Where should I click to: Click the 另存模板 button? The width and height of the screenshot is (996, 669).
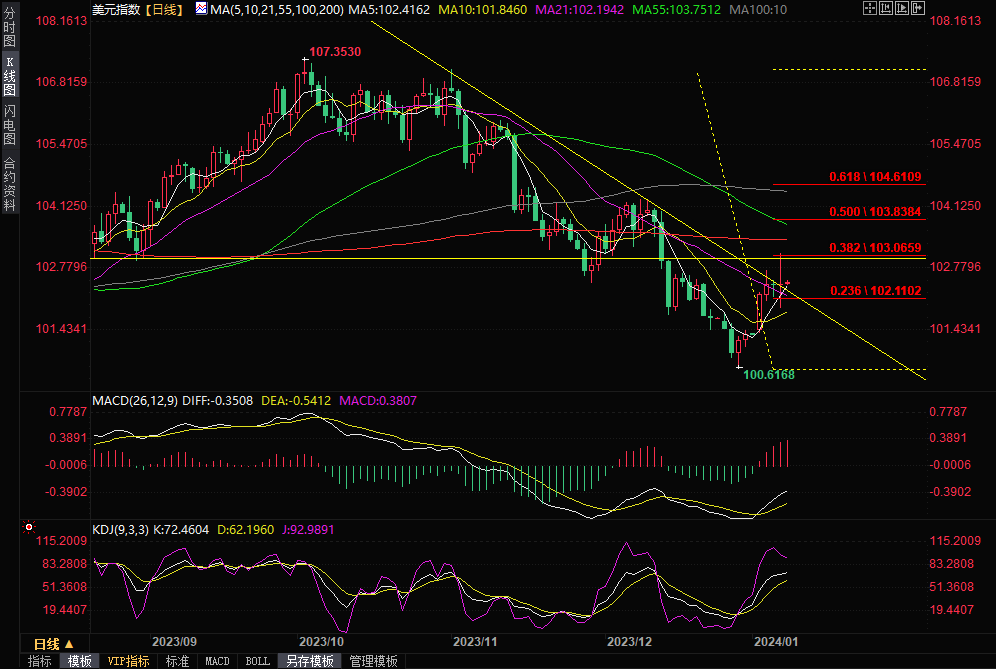(309, 661)
